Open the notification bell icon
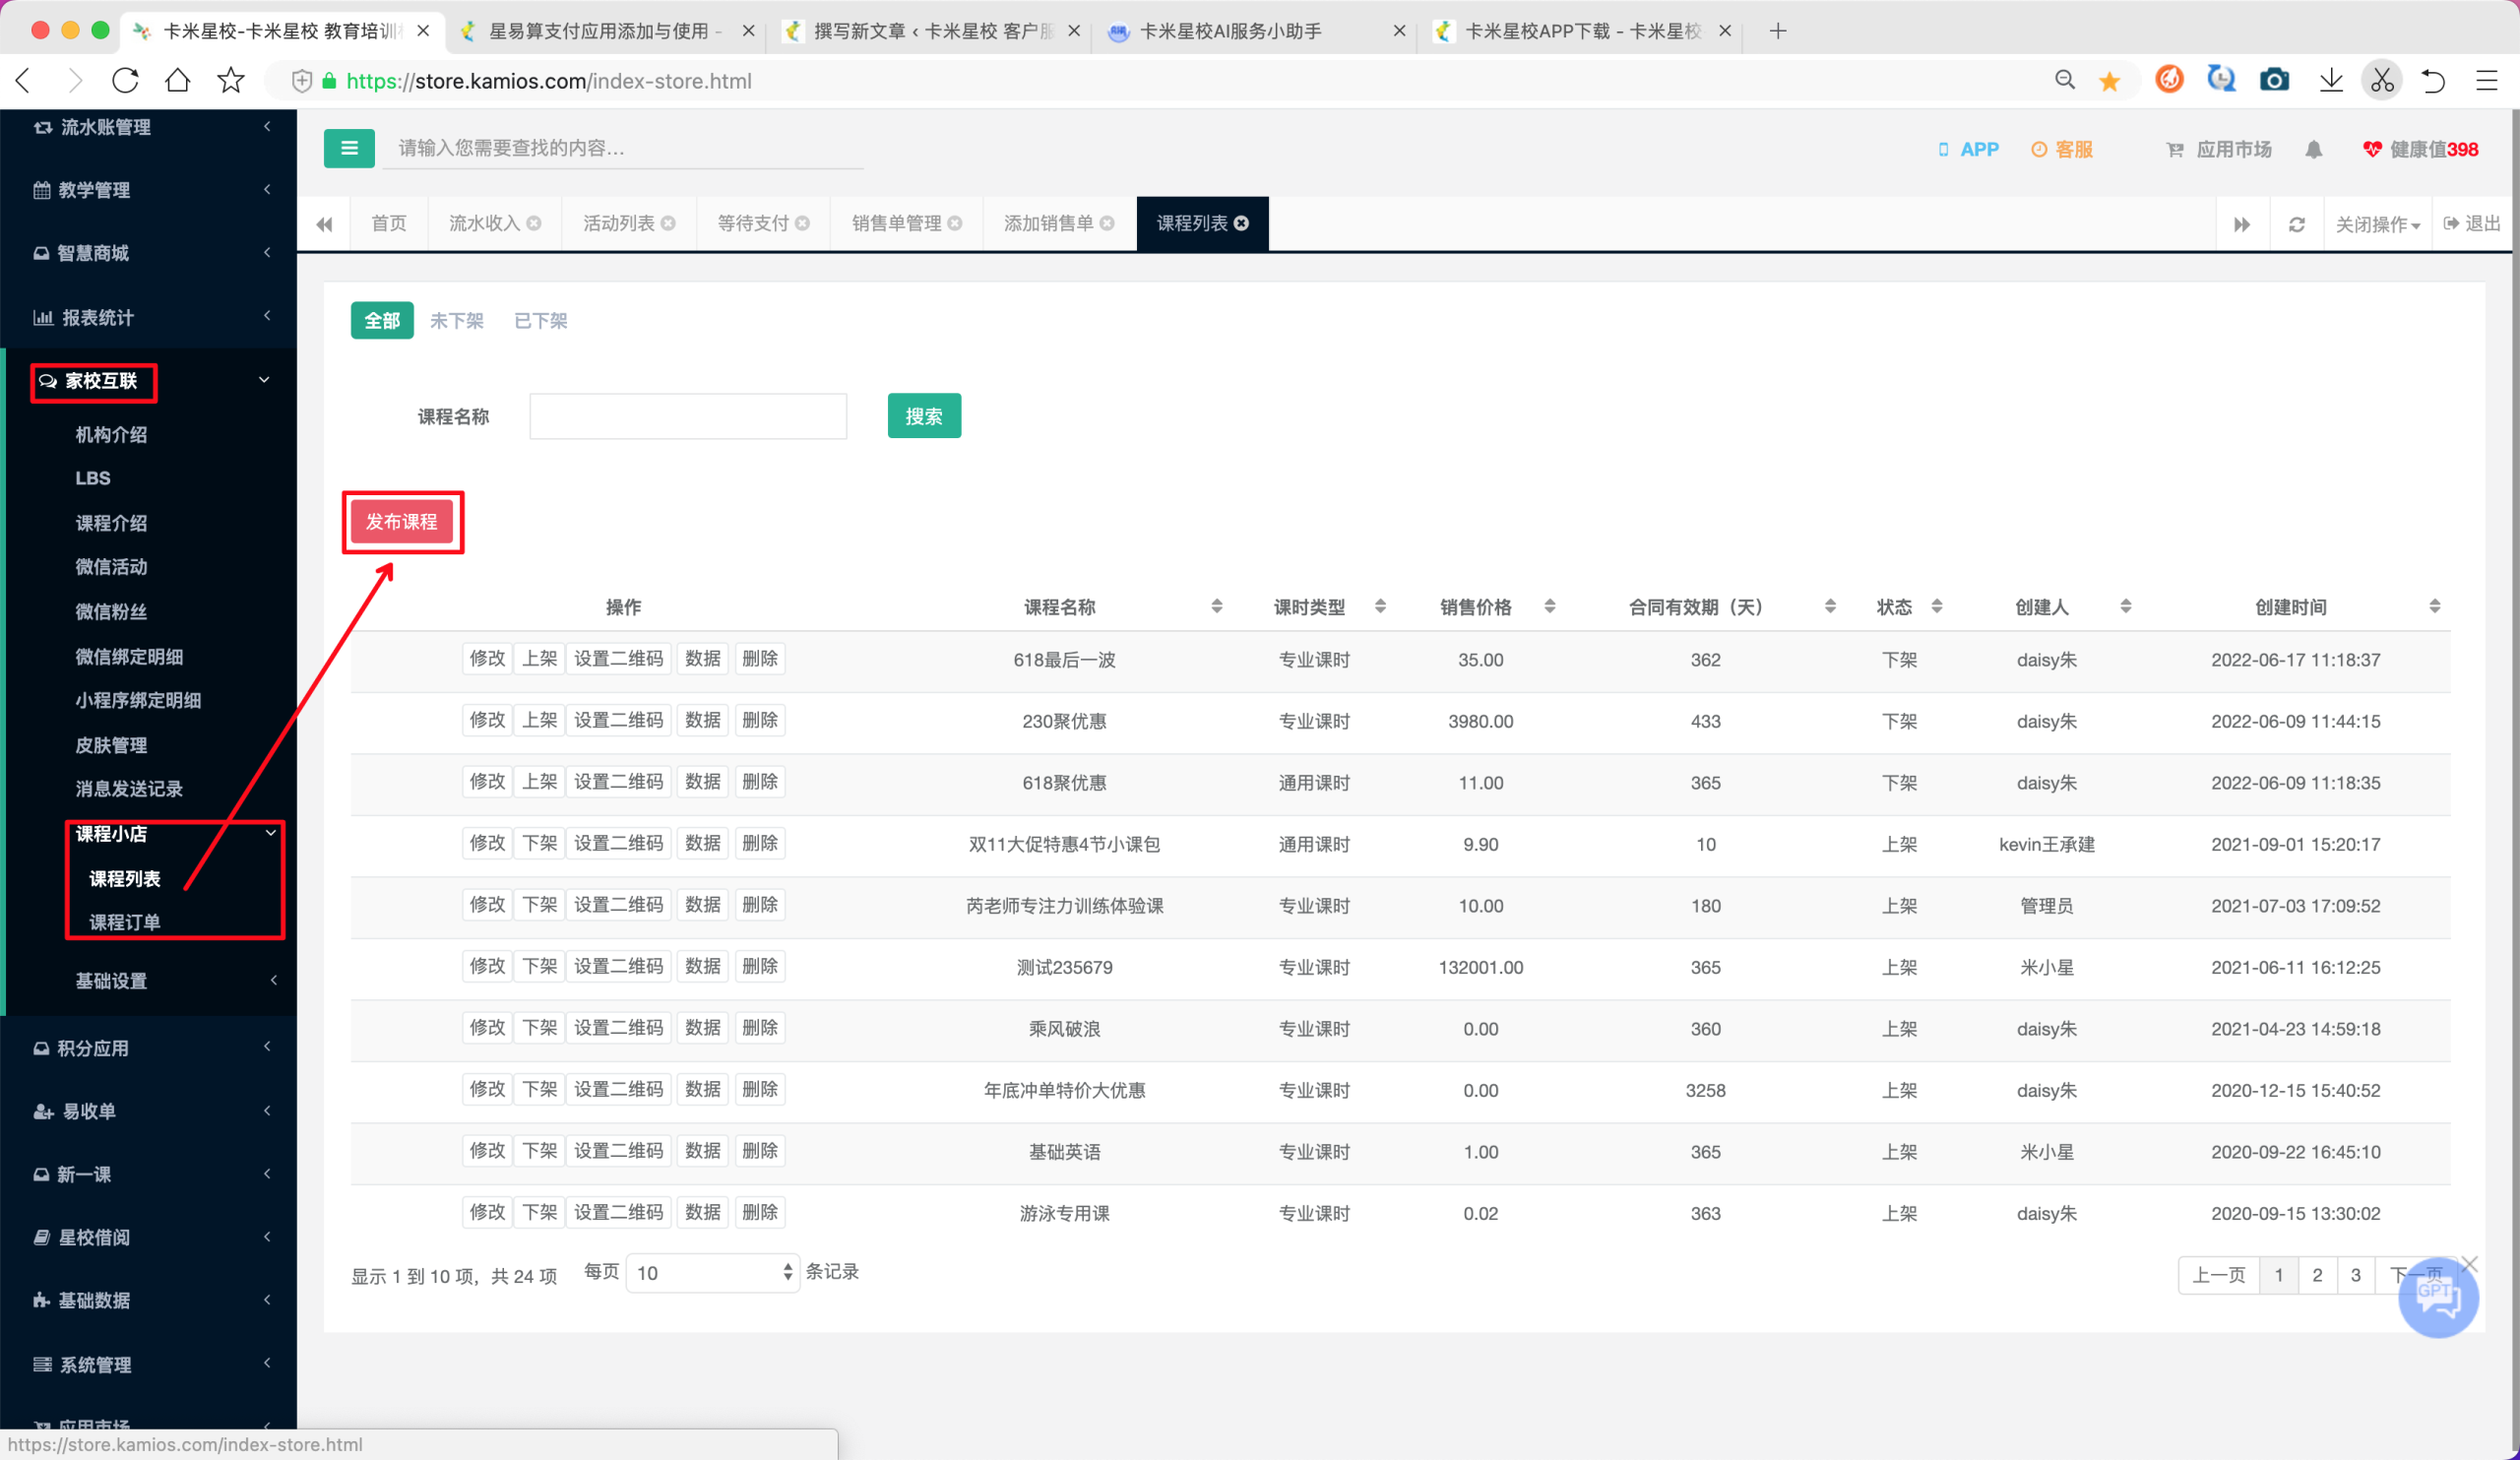This screenshot has height=1460, width=2520. coord(2313,149)
